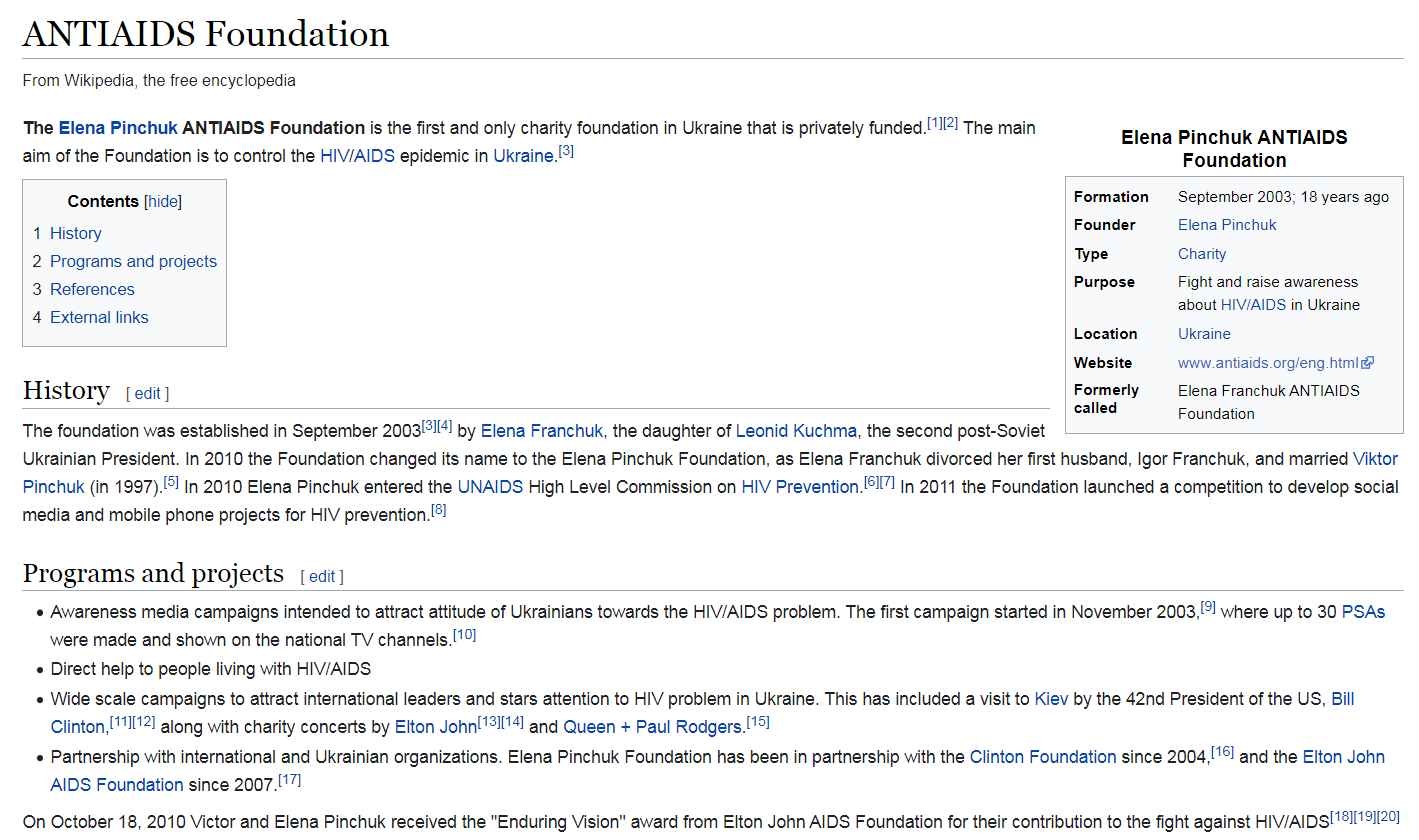
Task: Open the Kiev article link
Action: click(1051, 699)
